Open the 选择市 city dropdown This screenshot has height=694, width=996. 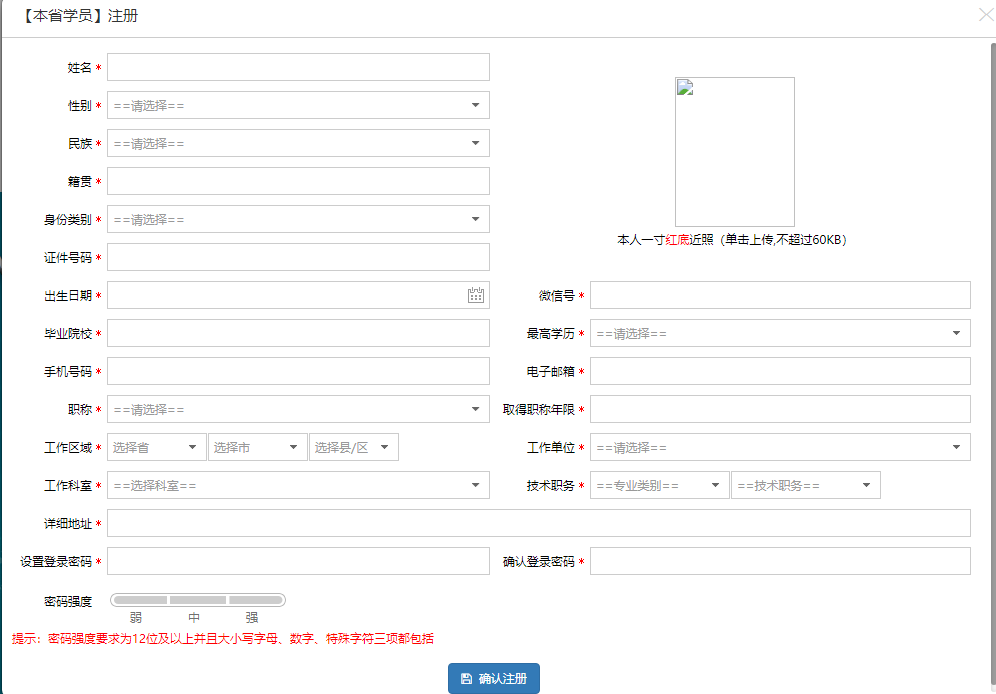click(258, 447)
